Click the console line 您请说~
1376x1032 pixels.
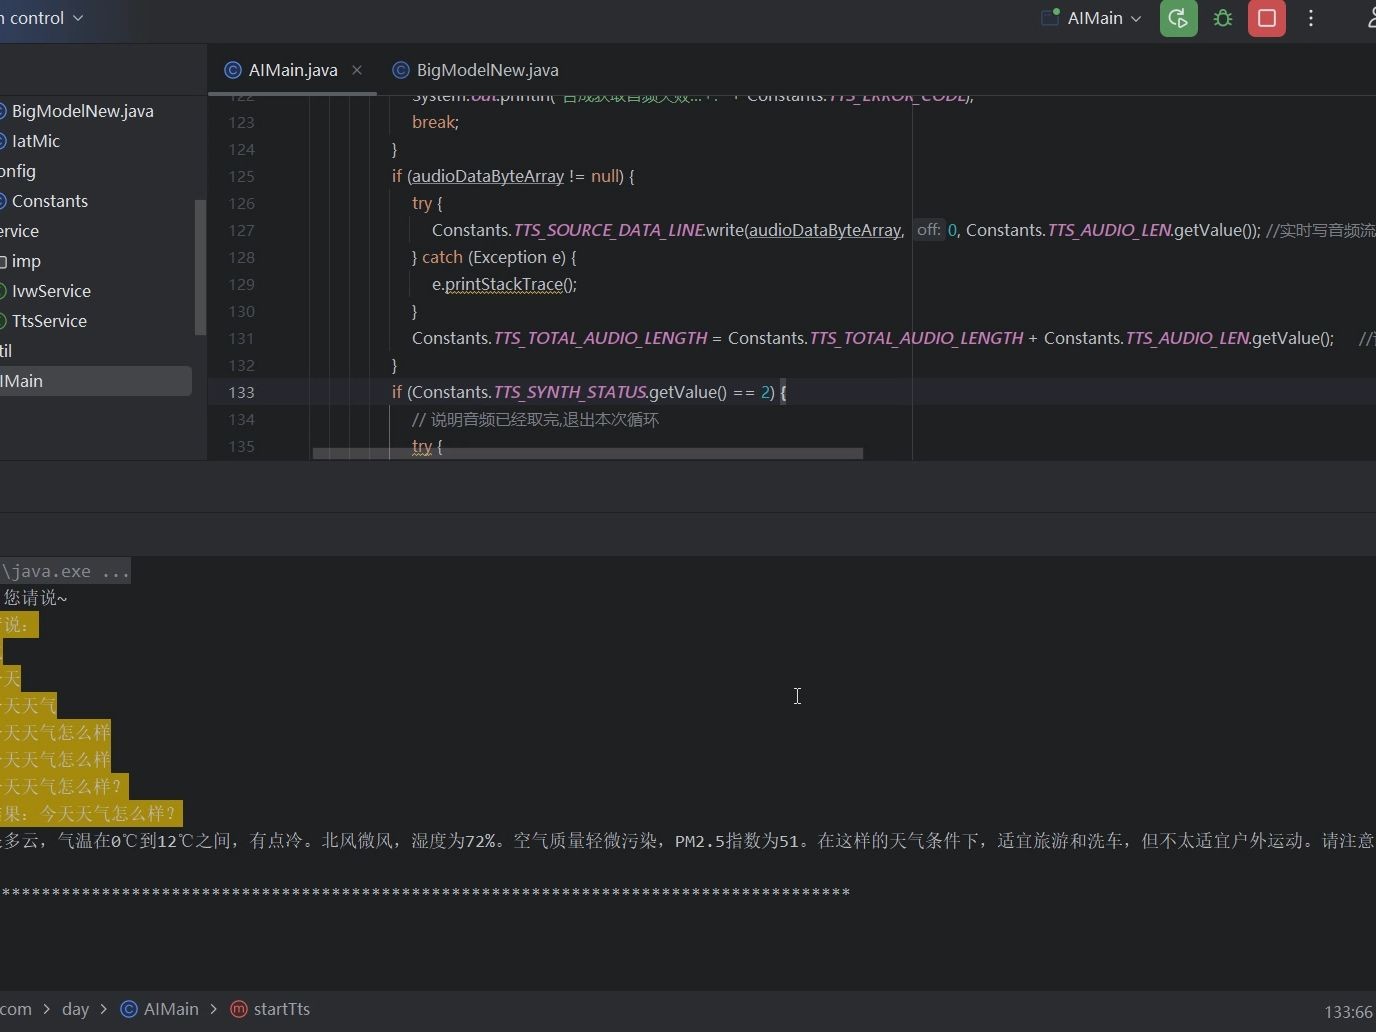pyautogui.click(x=35, y=598)
